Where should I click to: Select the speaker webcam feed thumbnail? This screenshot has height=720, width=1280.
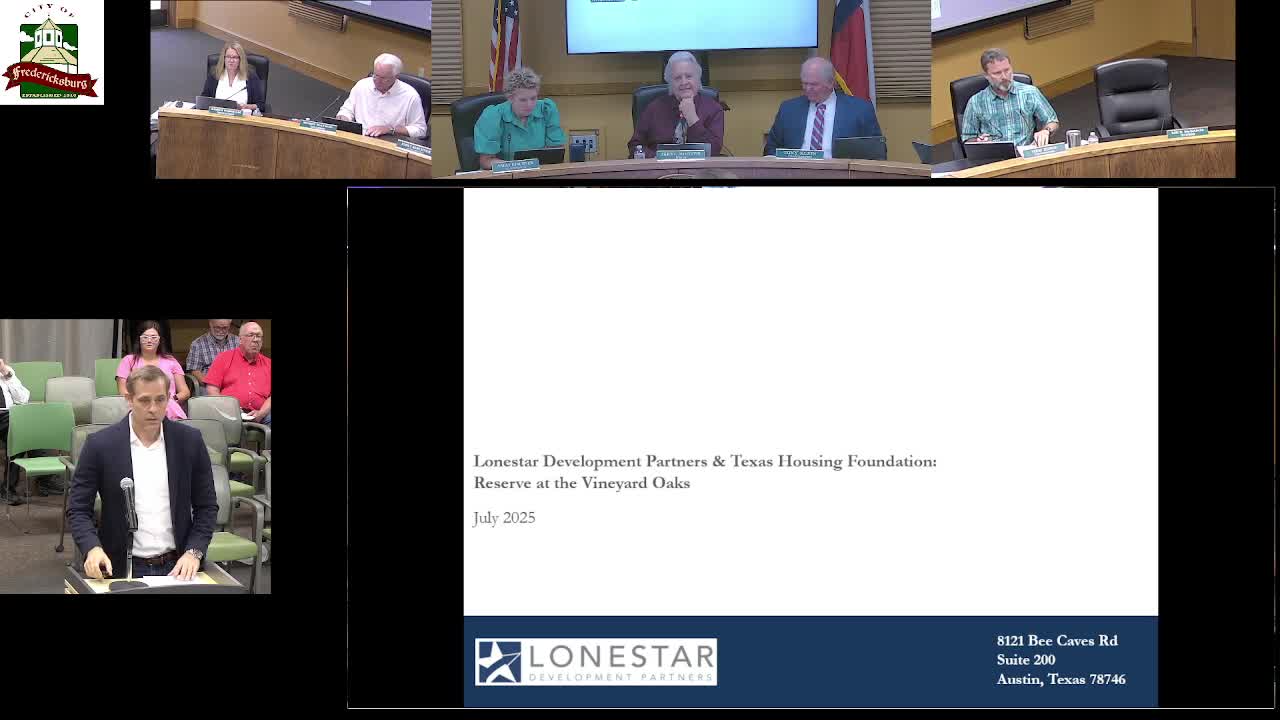[135, 455]
